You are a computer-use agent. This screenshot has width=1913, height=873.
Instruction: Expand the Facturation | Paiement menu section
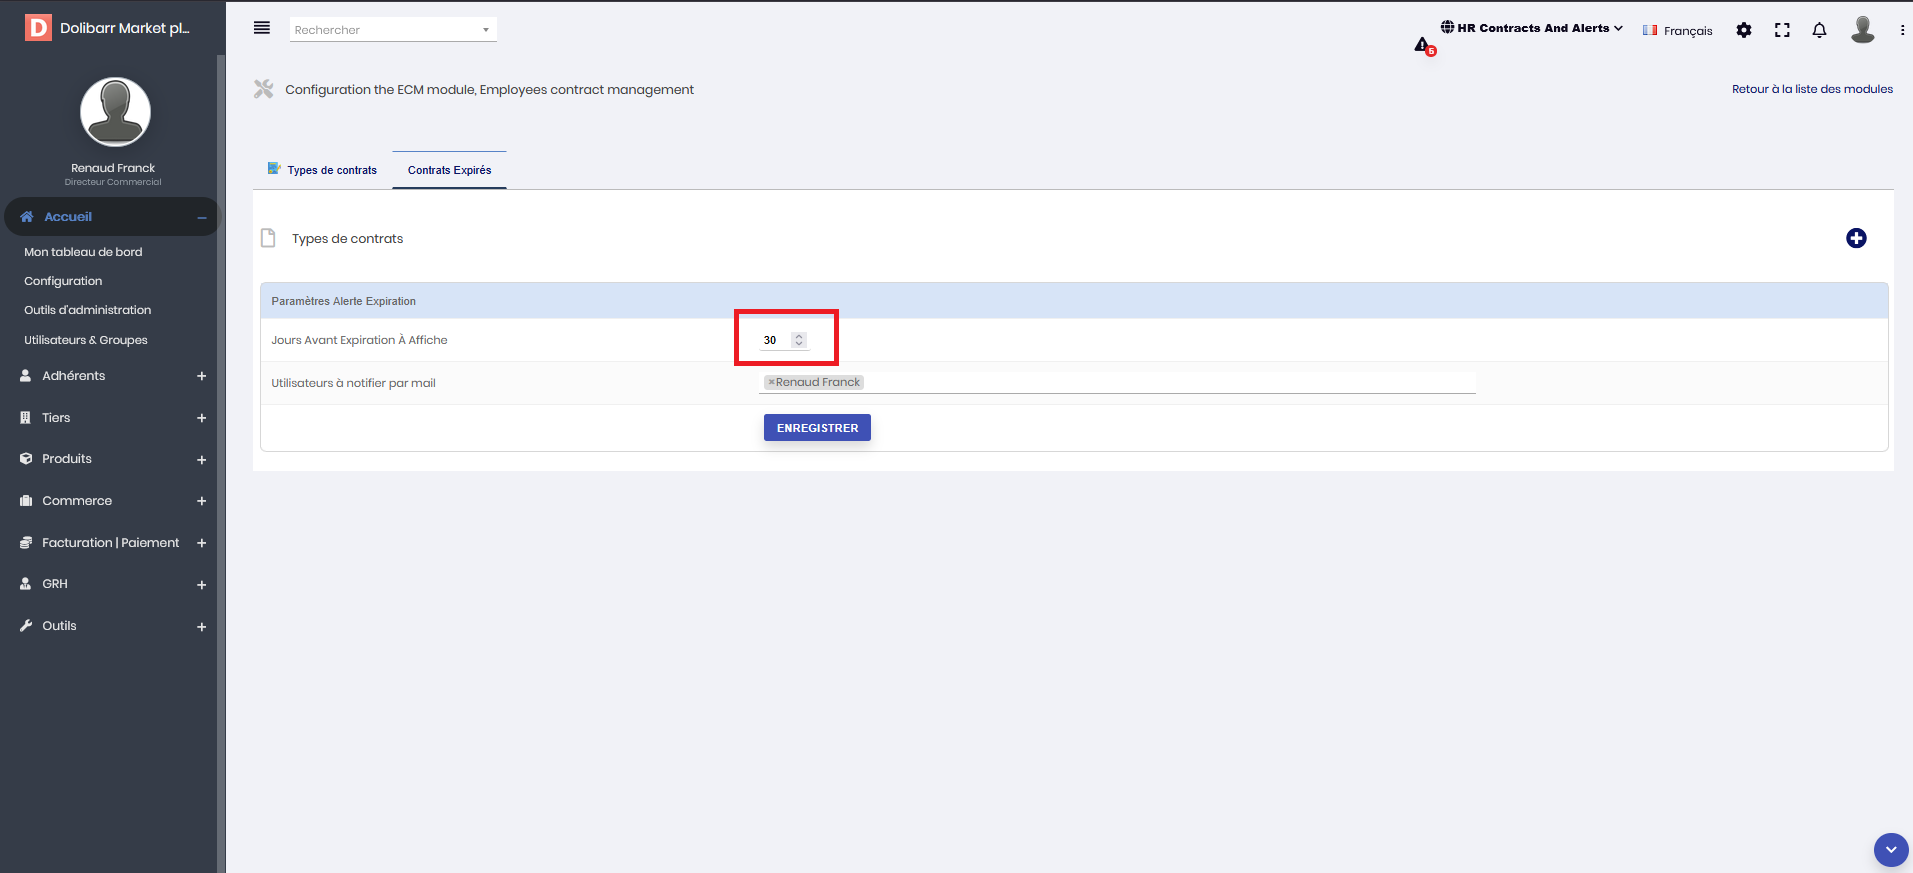202,543
